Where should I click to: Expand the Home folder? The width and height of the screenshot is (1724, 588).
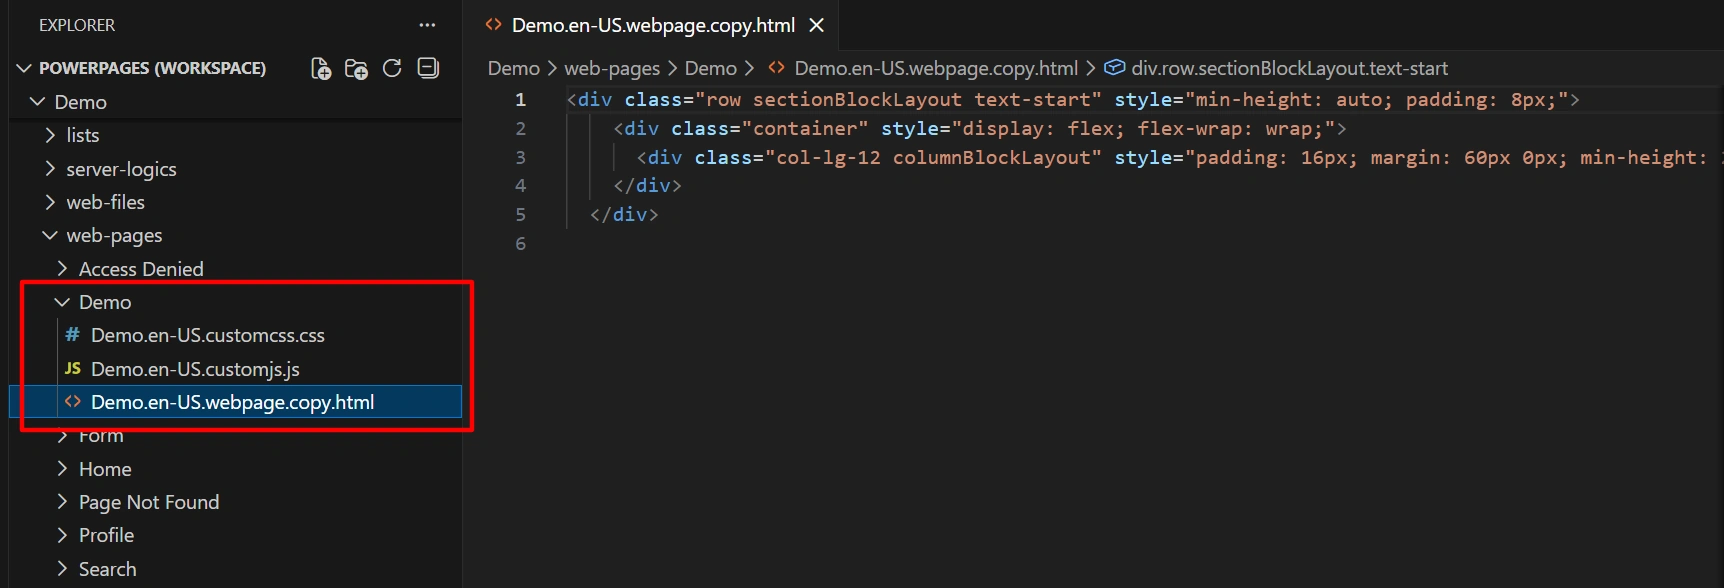(x=62, y=469)
